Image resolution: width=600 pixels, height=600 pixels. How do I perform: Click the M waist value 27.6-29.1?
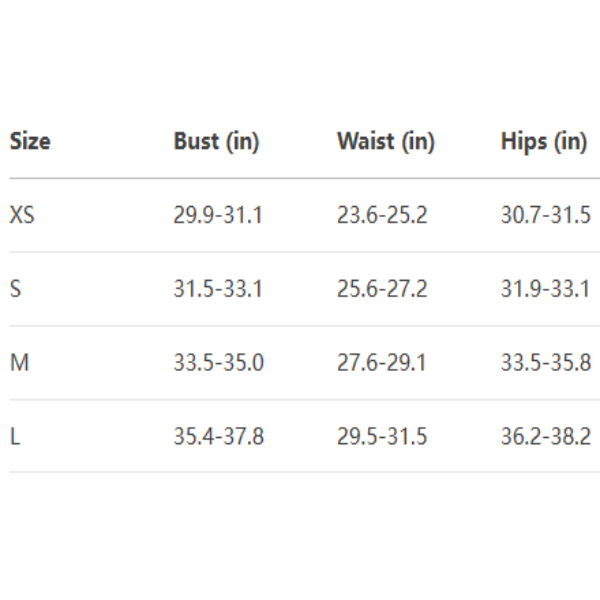(x=382, y=363)
